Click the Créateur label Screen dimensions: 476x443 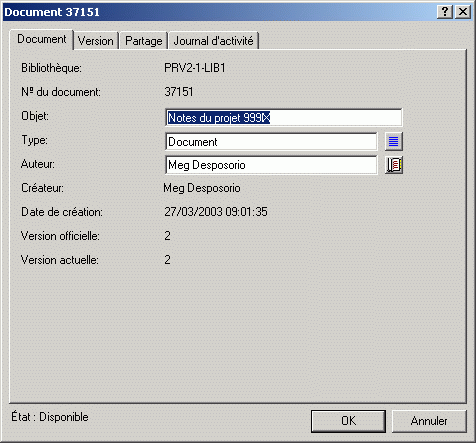pos(42,188)
